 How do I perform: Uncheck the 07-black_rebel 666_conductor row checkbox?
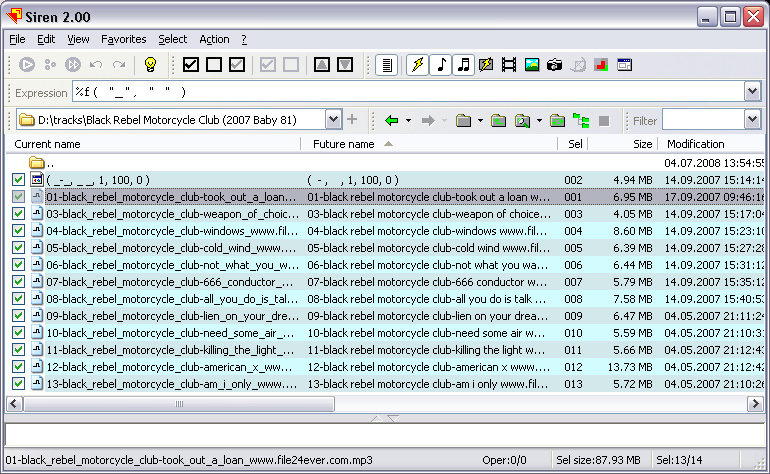18,281
